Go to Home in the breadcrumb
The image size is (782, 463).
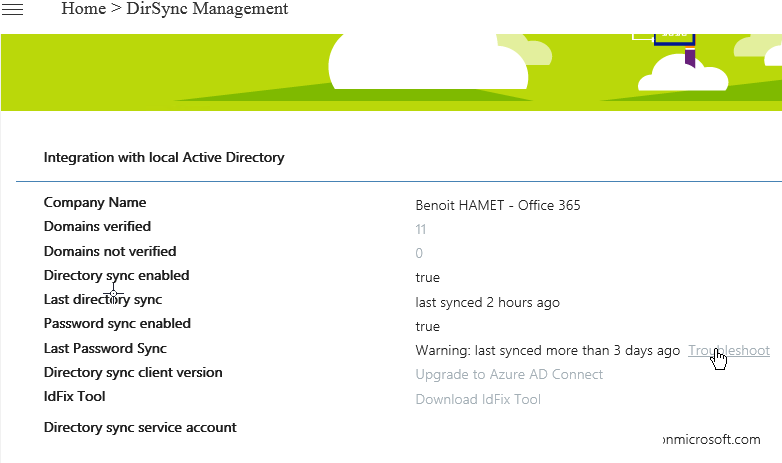pos(82,9)
